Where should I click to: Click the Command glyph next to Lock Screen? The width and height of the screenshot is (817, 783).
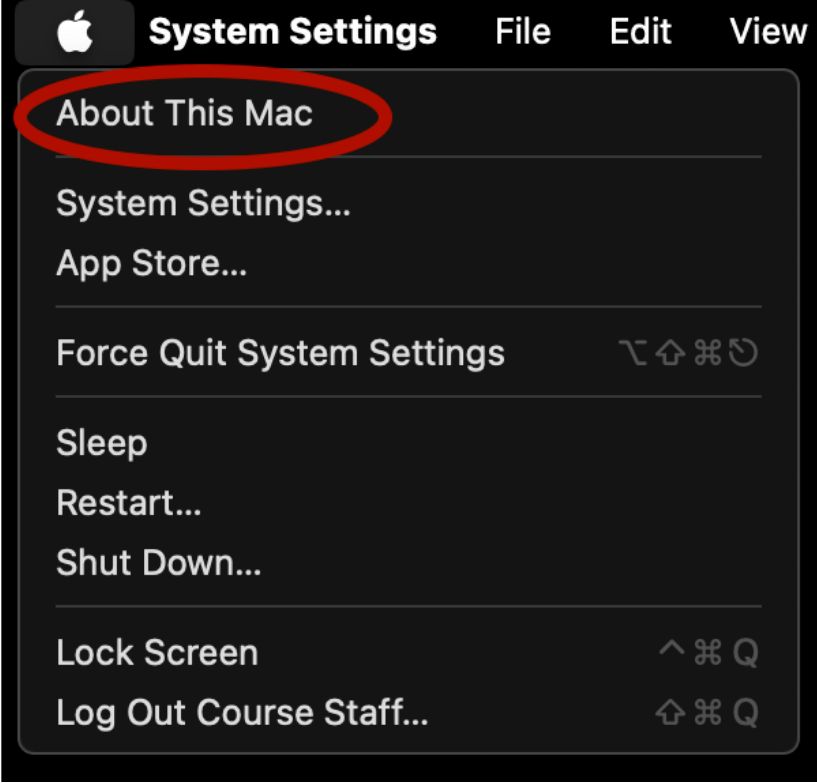(x=706, y=651)
